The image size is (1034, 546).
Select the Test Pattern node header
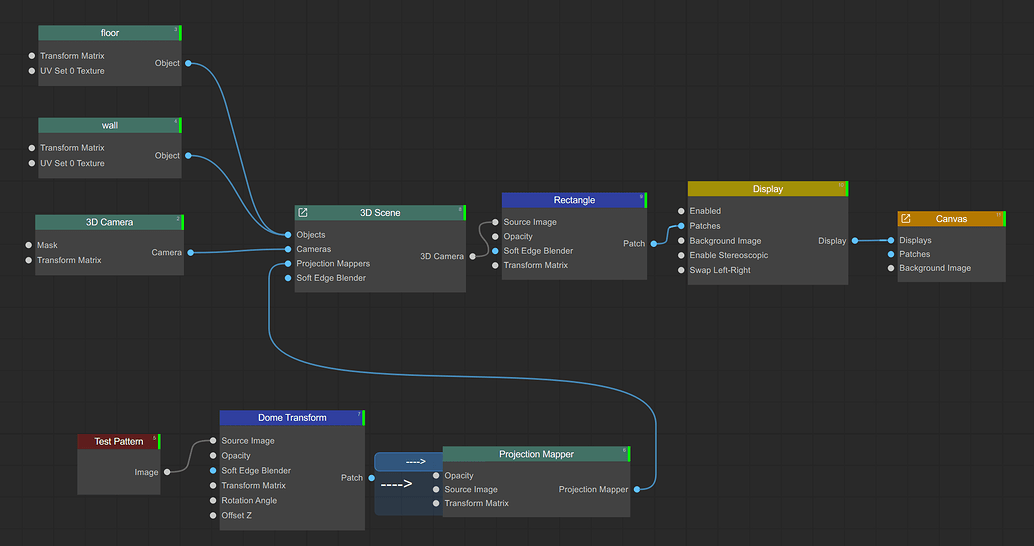(119, 441)
